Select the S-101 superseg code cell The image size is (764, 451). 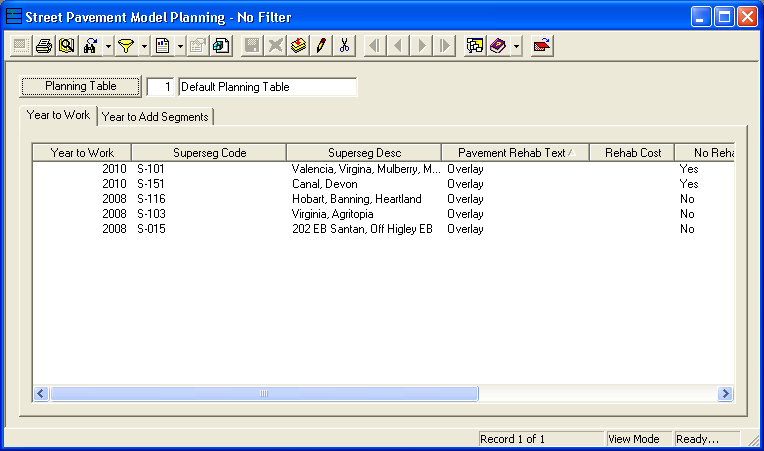click(151, 169)
